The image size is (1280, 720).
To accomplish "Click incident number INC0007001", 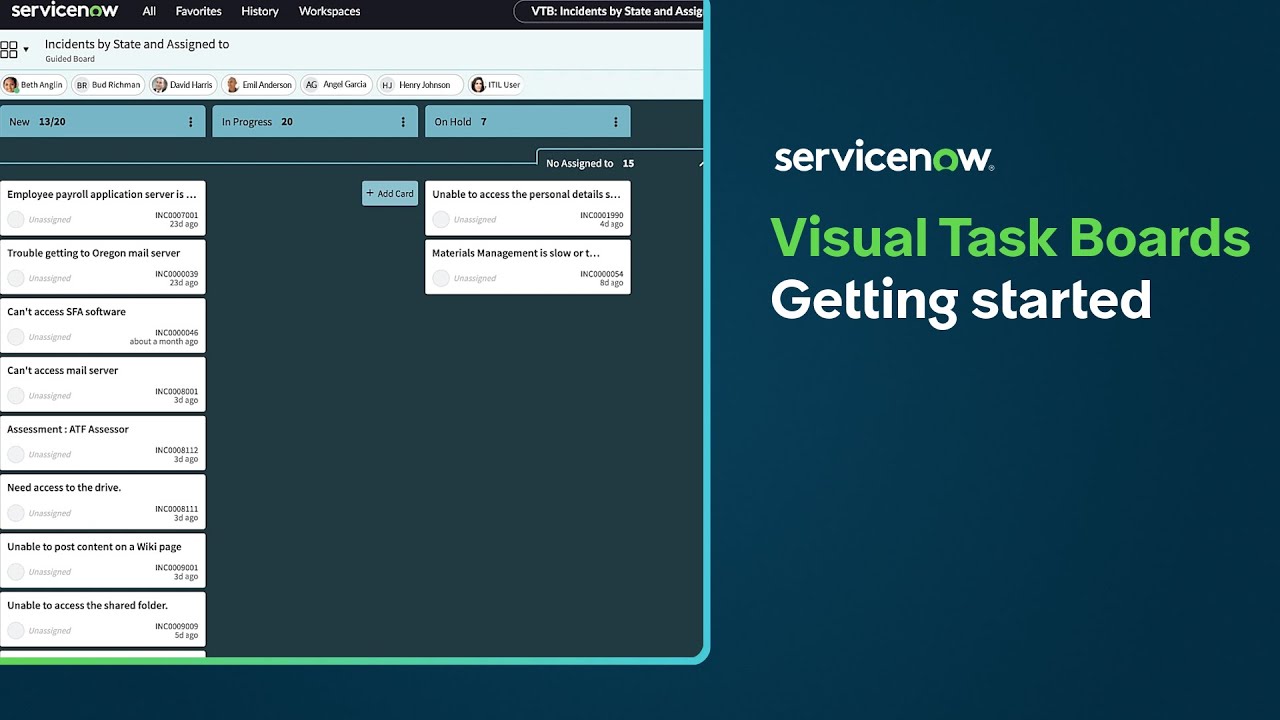I will (177, 215).
